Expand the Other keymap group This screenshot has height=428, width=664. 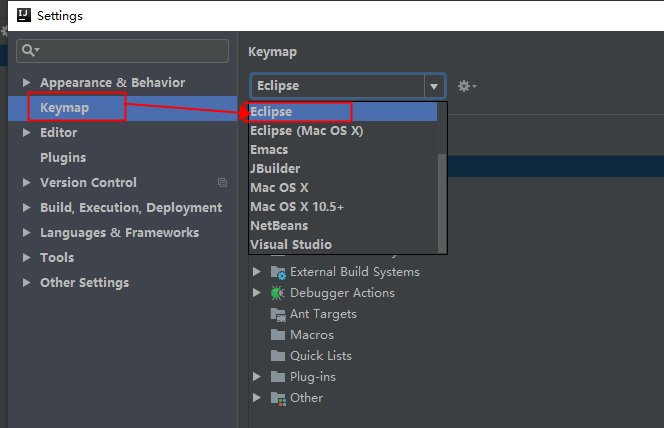pyautogui.click(x=257, y=397)
